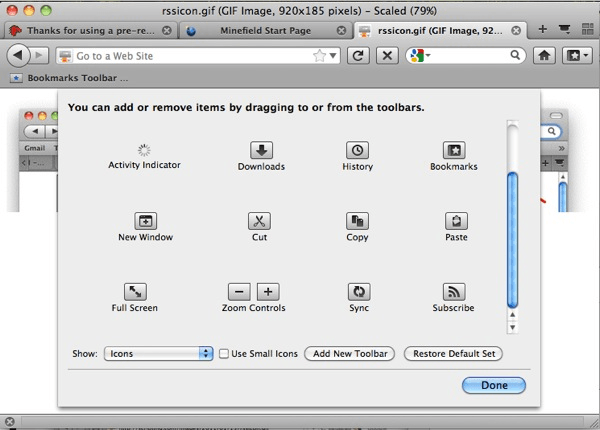Open the search engine selector dropdown
The image size is (600, 430).
point(420,55)
